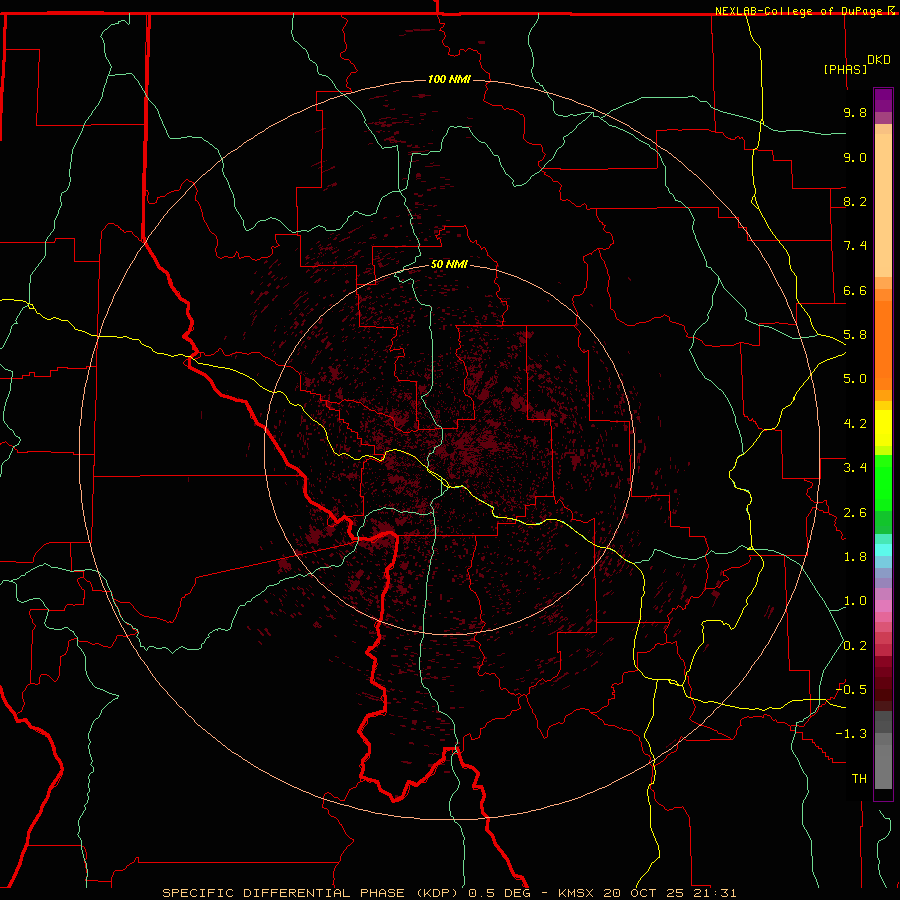Click the 6.6 scale value
The width and height of the screenshot is (900, 900).
tap(855, 290)
